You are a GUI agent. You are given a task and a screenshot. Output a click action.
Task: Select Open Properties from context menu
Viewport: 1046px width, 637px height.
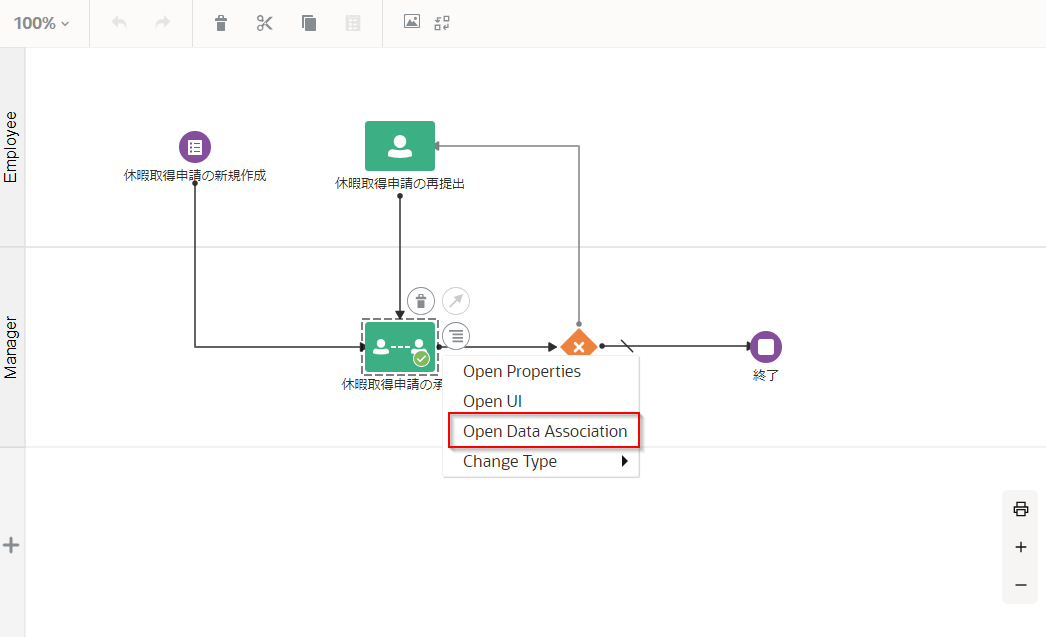click(521, 371)
